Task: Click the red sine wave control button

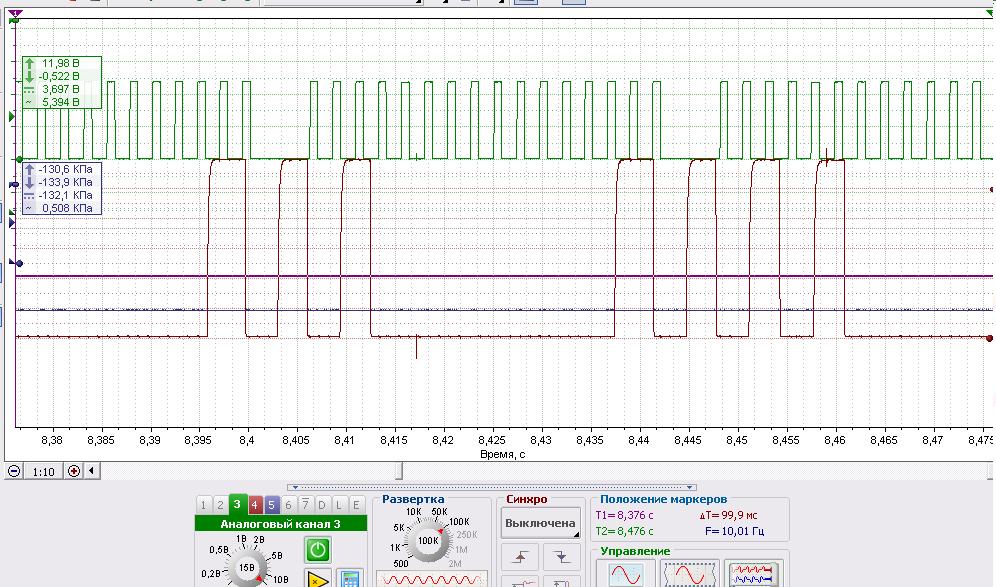Action: (x=626, y=573)
